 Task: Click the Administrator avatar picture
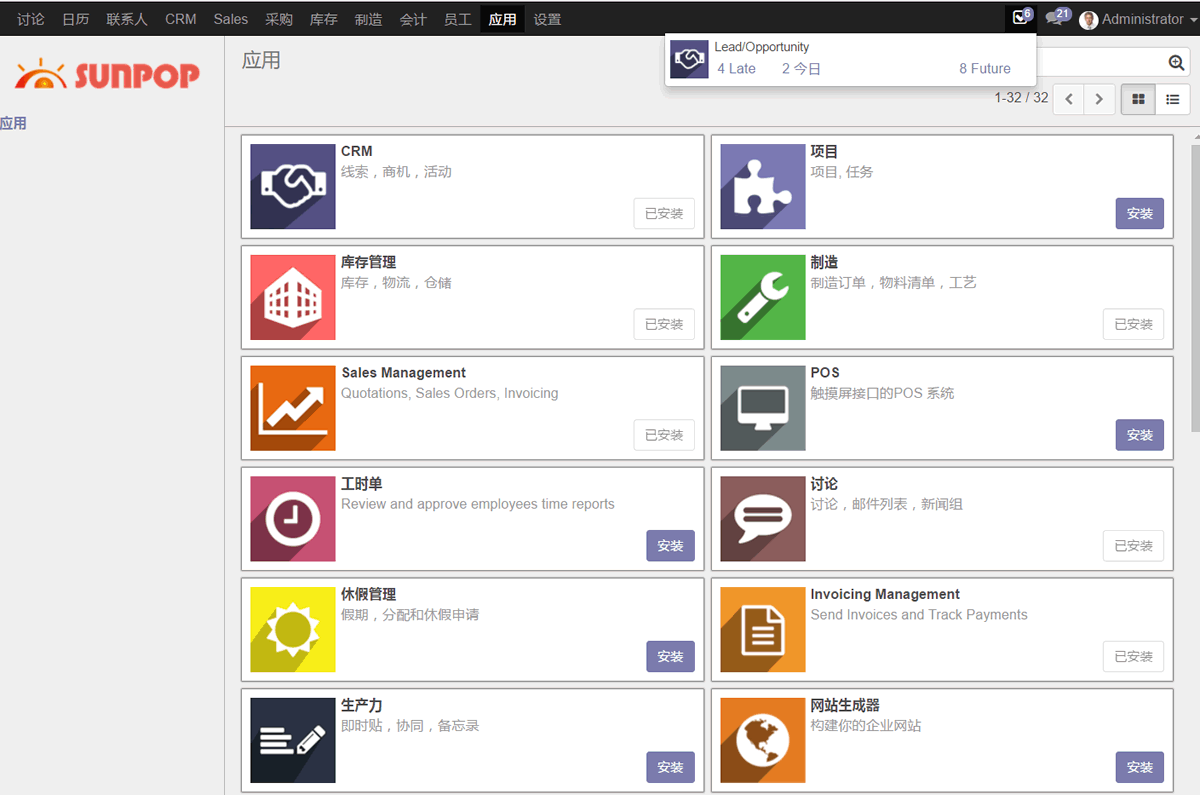pyautogui.click(x=1089, y=19)
